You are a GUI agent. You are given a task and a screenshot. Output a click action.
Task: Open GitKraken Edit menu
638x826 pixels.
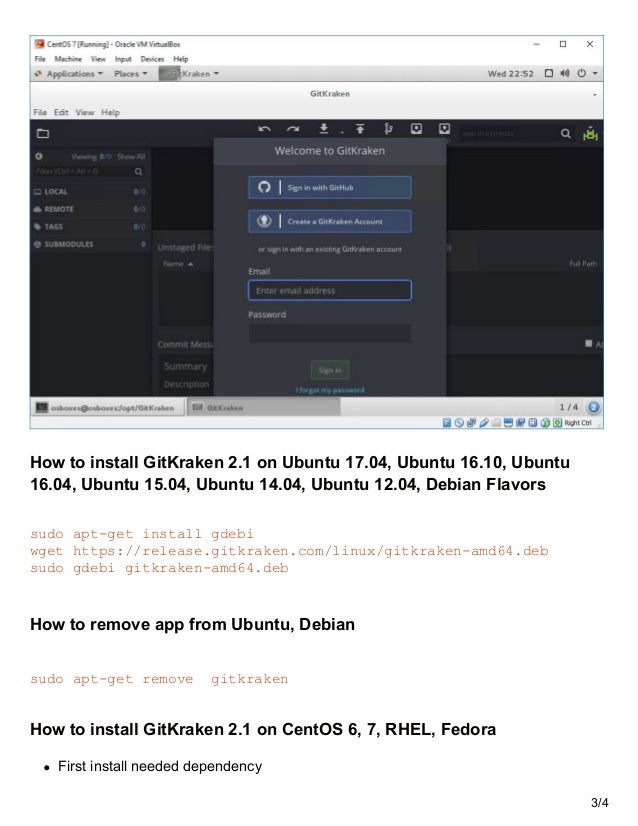pyautogui.click(x=61, y=112)
